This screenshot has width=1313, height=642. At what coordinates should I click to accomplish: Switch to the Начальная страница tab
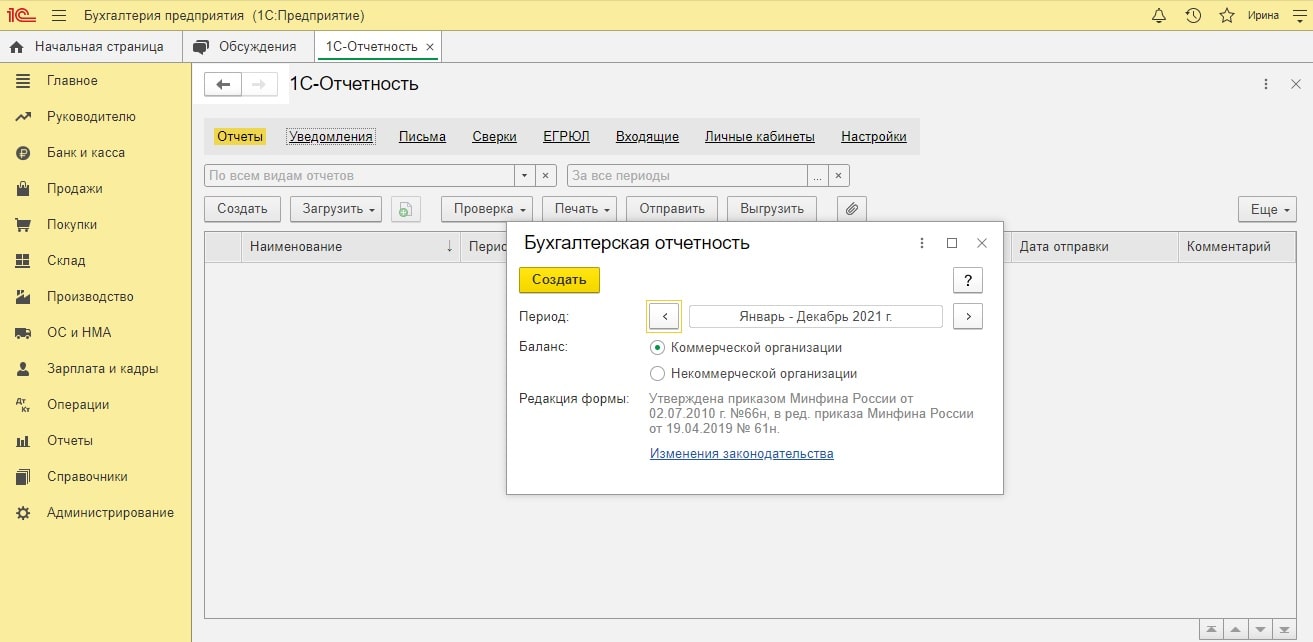pos(91,46)
